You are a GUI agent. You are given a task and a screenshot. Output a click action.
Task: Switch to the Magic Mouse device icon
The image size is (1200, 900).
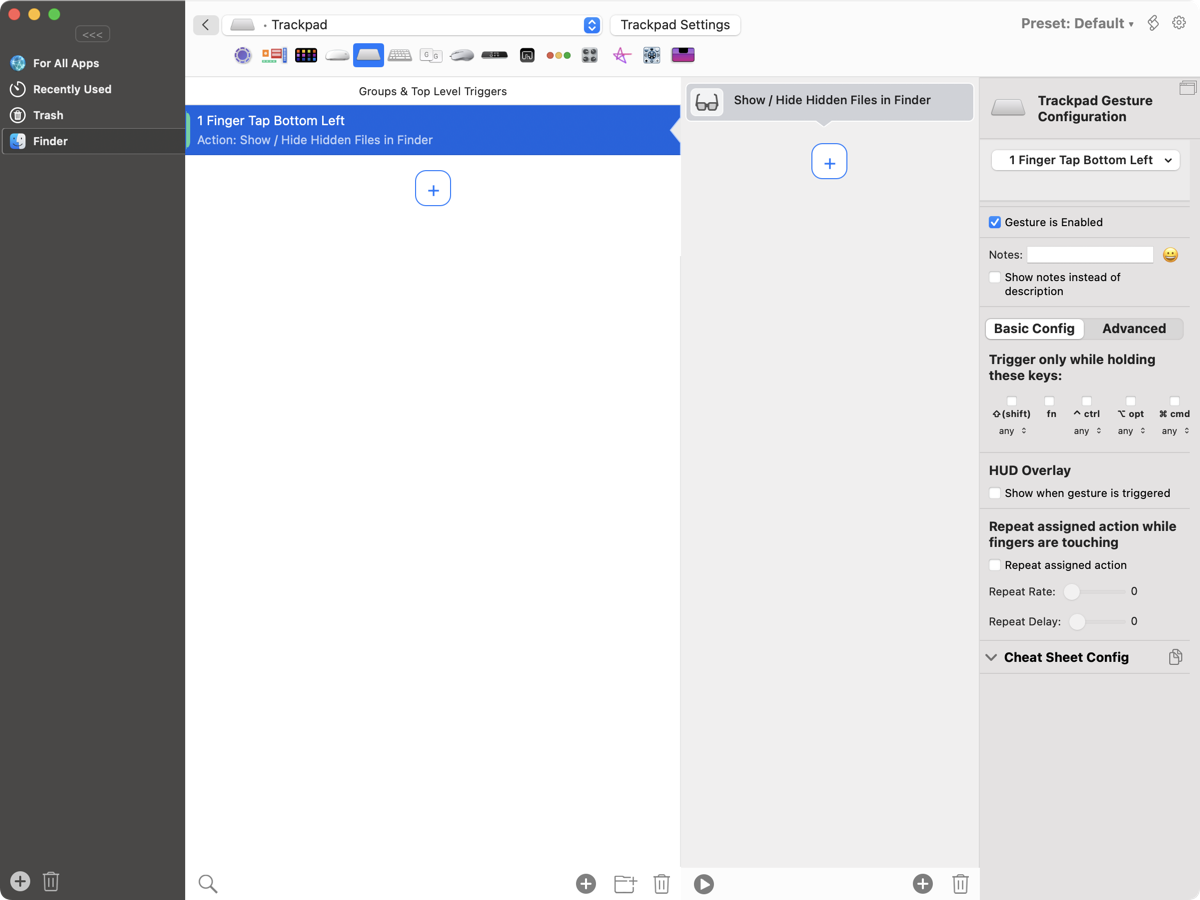(x=336, y=55)
